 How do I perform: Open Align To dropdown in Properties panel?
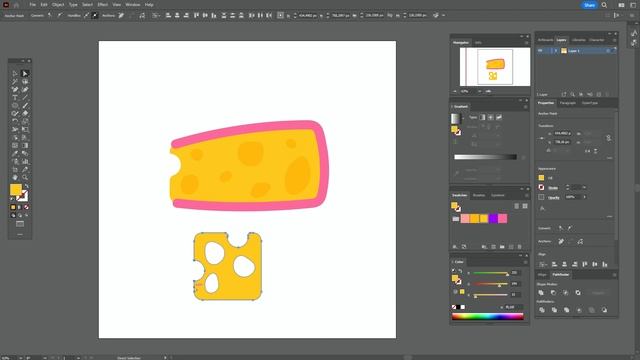click(543, 264)
